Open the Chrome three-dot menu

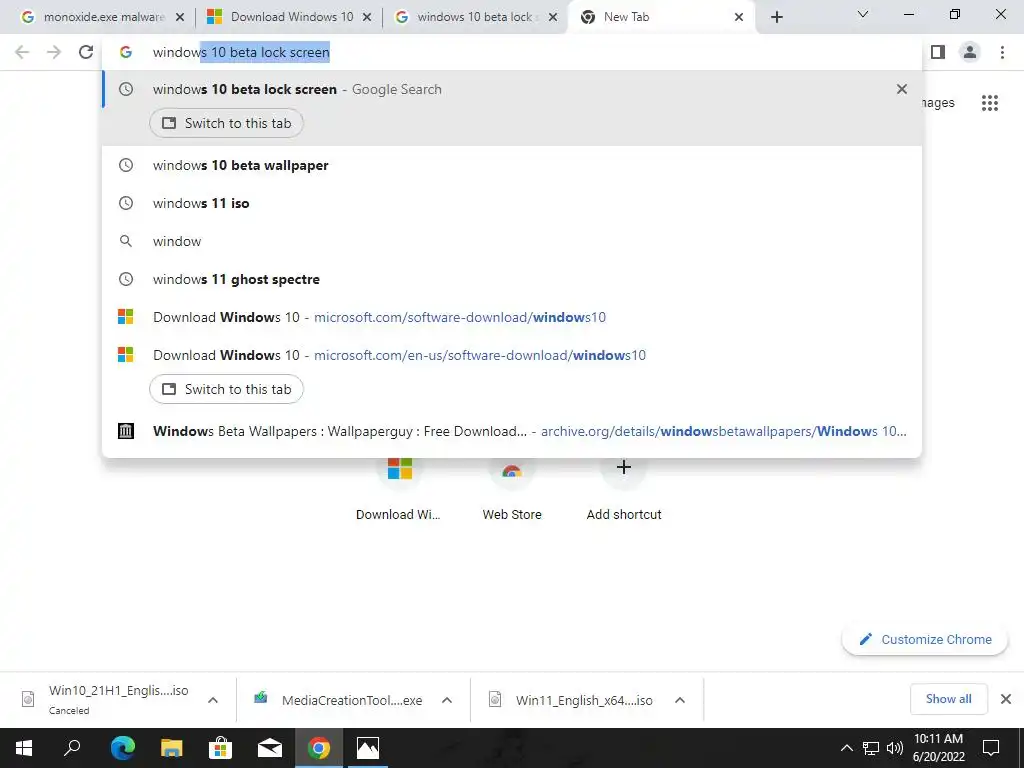pyautogui.click(x=1002, y=52)
